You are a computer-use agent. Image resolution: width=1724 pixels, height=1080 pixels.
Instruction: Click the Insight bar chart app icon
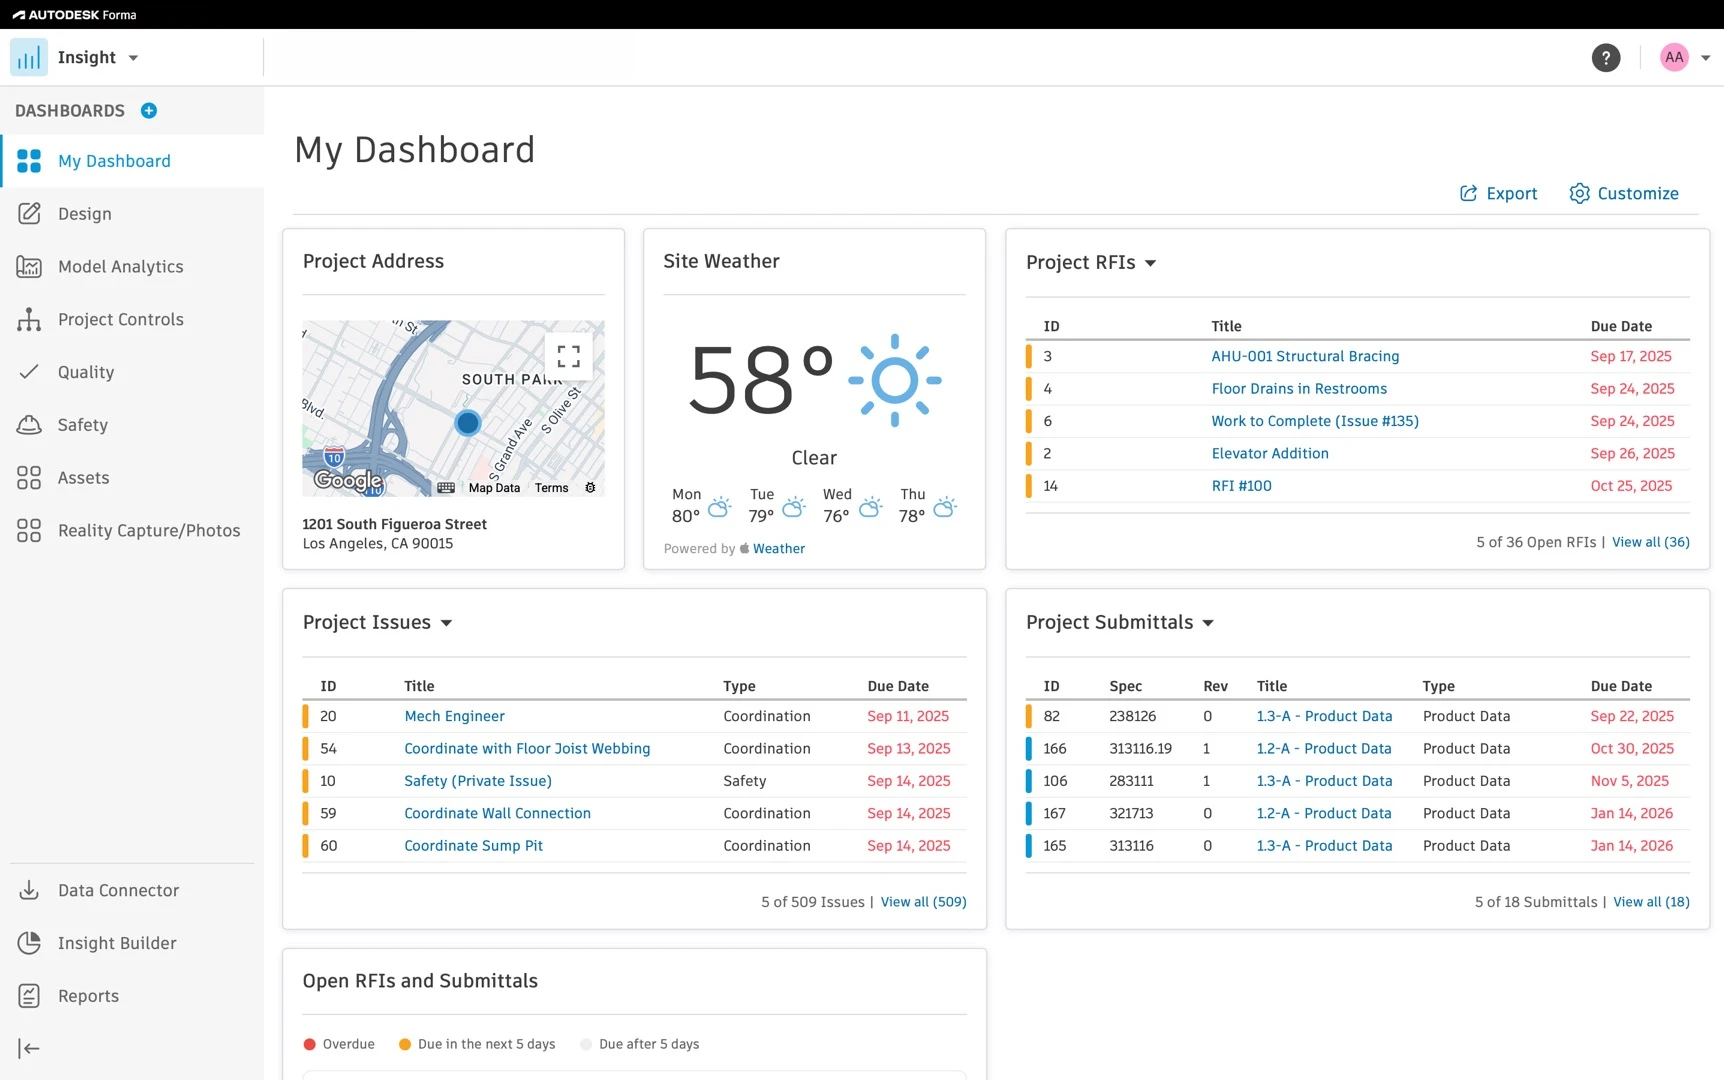(29, 57)
